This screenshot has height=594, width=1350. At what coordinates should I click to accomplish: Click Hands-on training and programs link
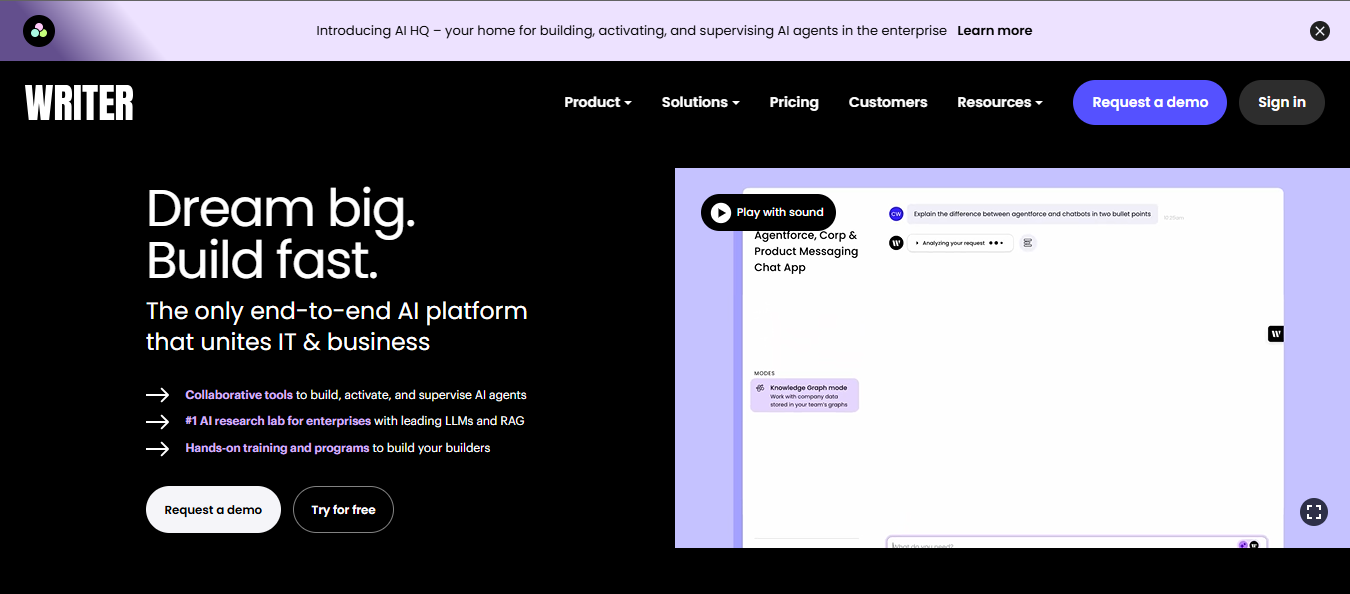point(277,448)
